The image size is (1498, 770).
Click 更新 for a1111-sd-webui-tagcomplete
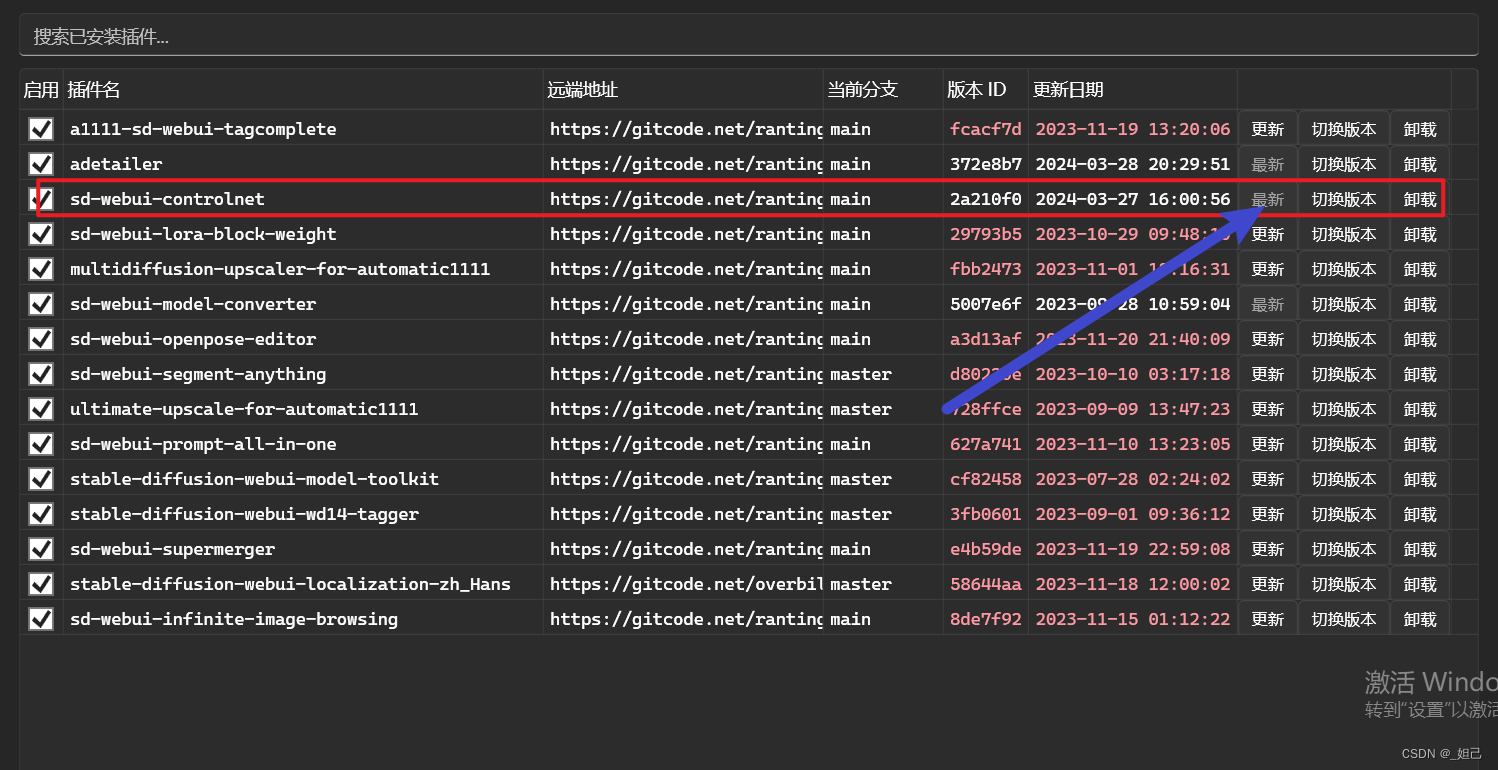tap(1268, 129)
